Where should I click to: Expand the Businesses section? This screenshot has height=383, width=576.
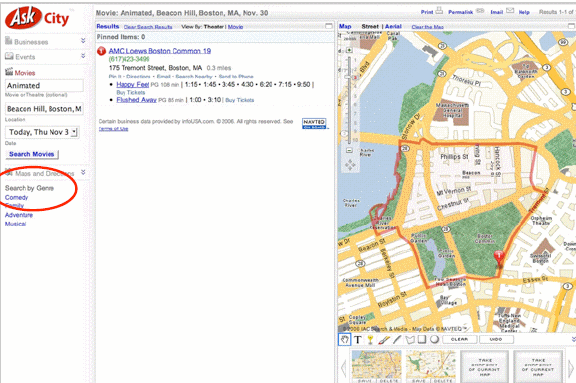point(83,41)
